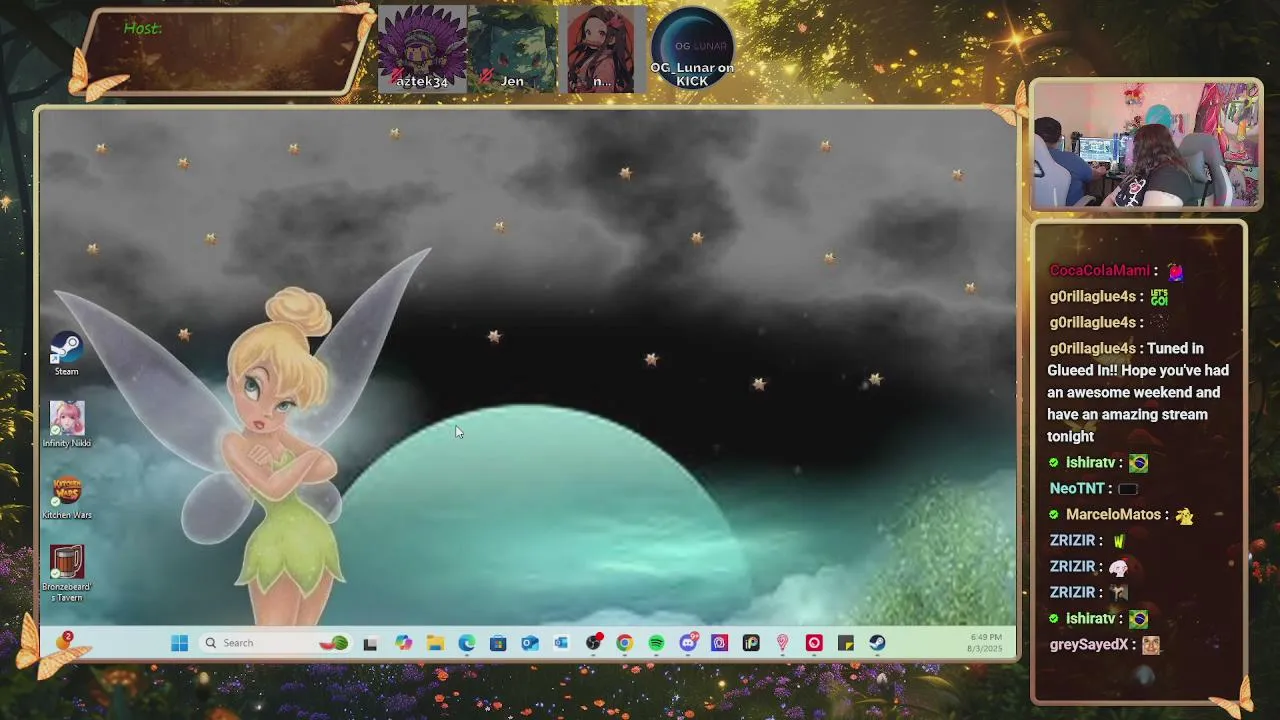This screenshot has height=720, width=1280.
Task: Open the Windows Start menu
Action: click(179, 643)
